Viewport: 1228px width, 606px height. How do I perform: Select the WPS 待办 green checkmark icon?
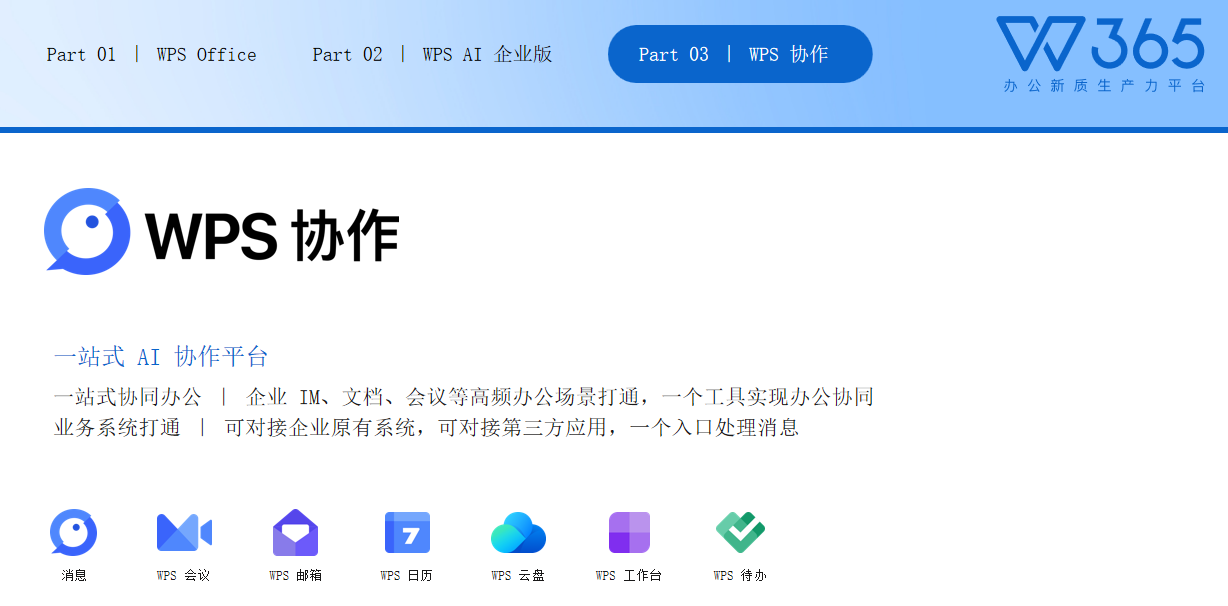[x=740, y=533]
